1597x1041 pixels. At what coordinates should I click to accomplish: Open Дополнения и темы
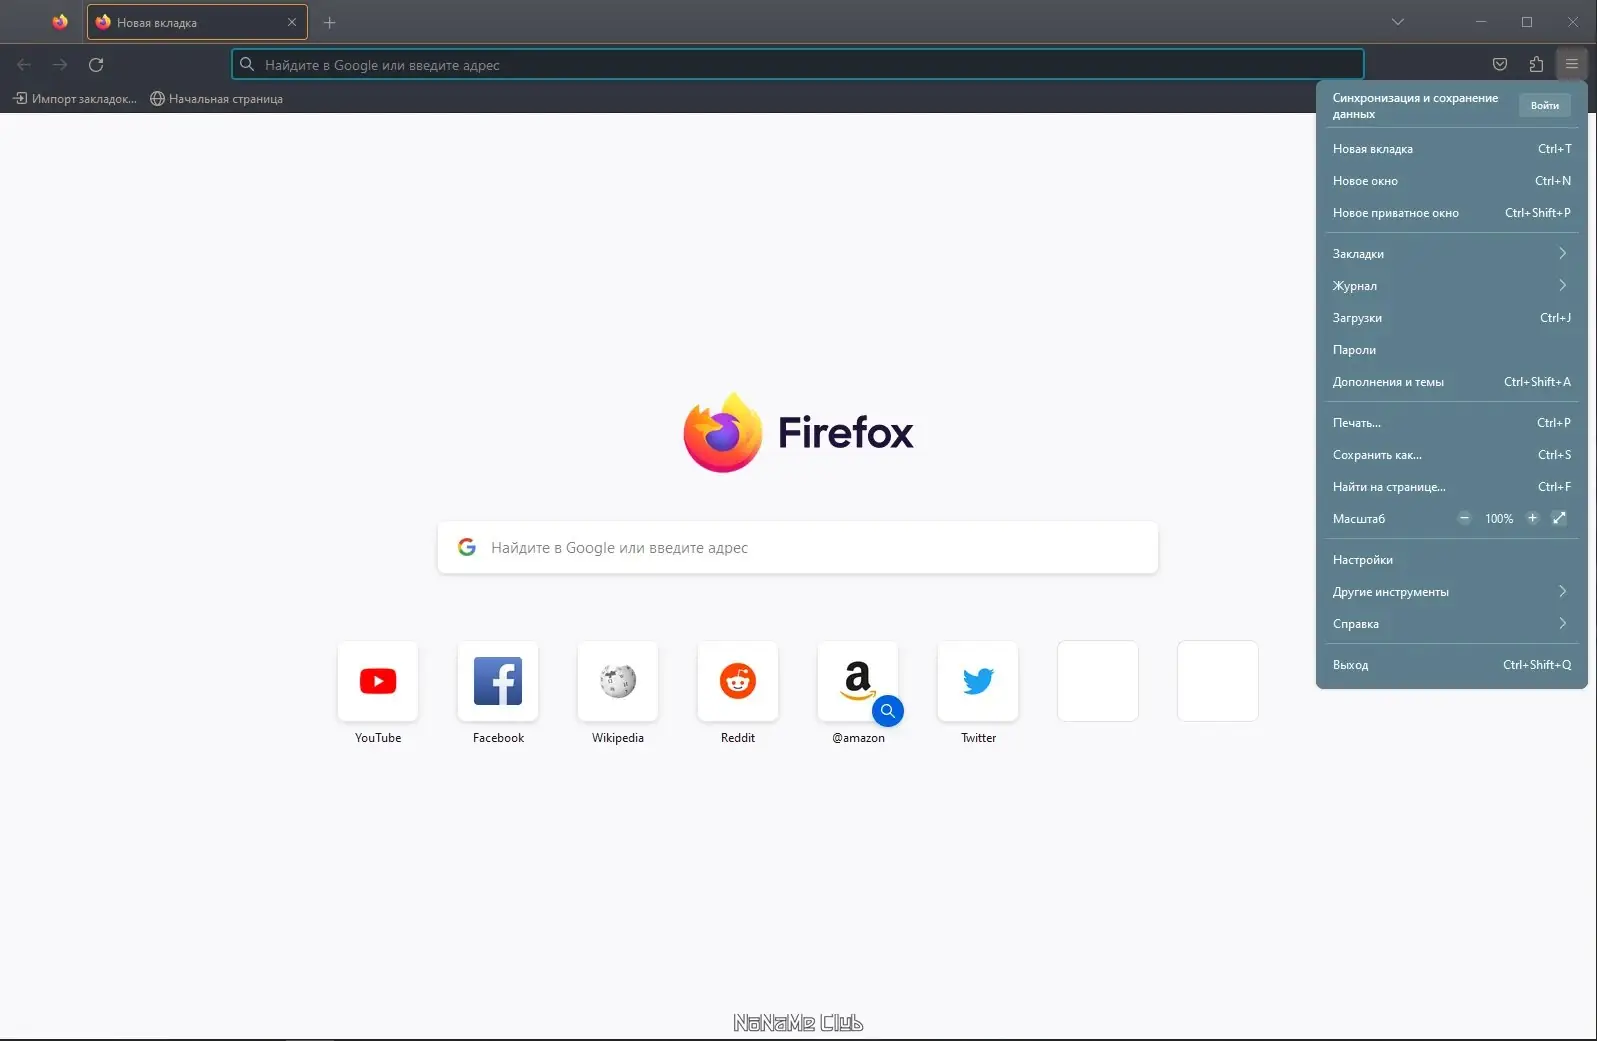coord(1452,382)
